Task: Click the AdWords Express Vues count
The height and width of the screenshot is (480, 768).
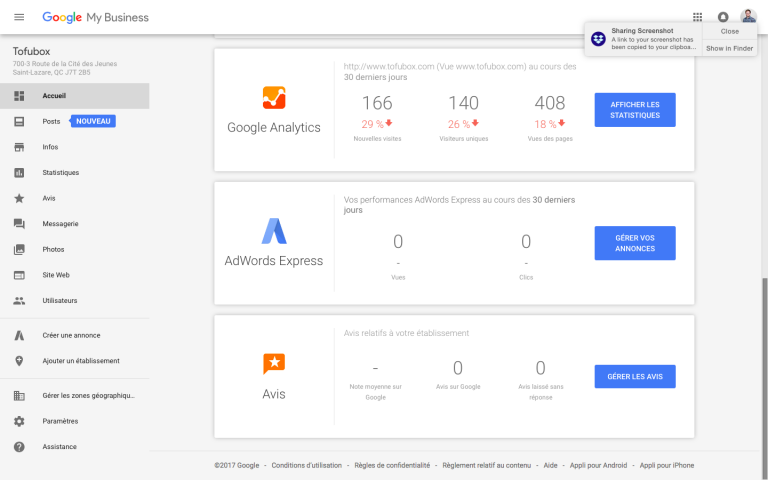Action: pos(398,242)
